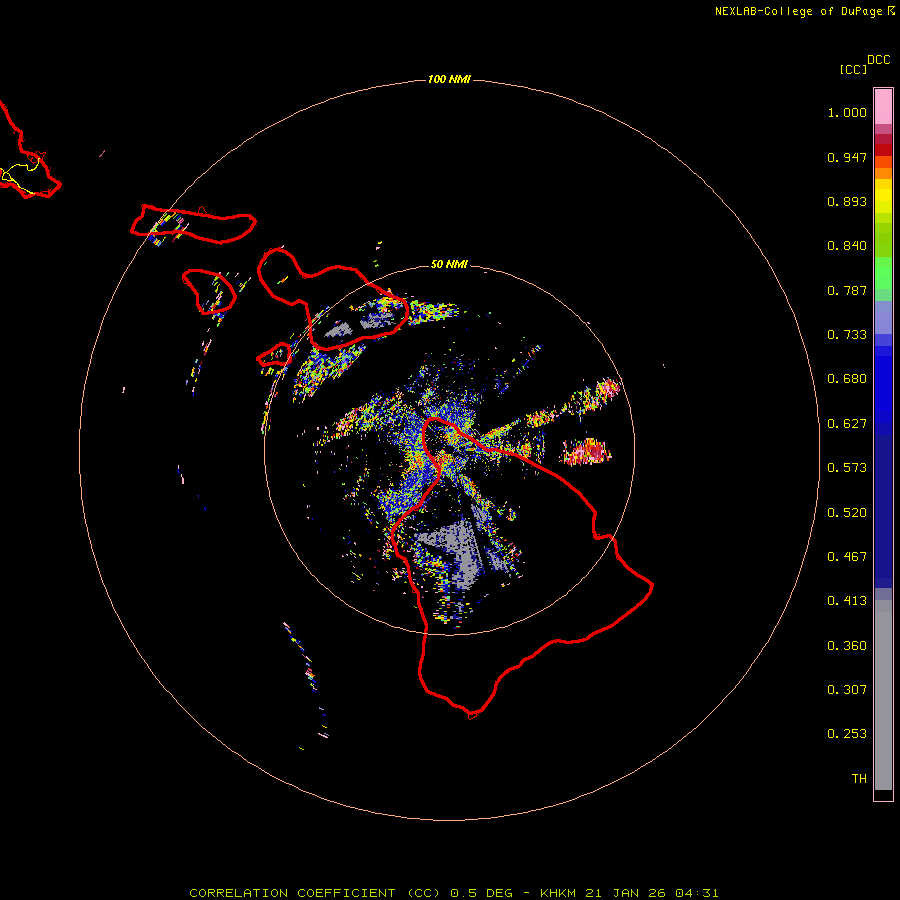900x900 pixels.
Task: Click the 0.520 scale value
Action: pyautogui.click(x=847, y=513)
